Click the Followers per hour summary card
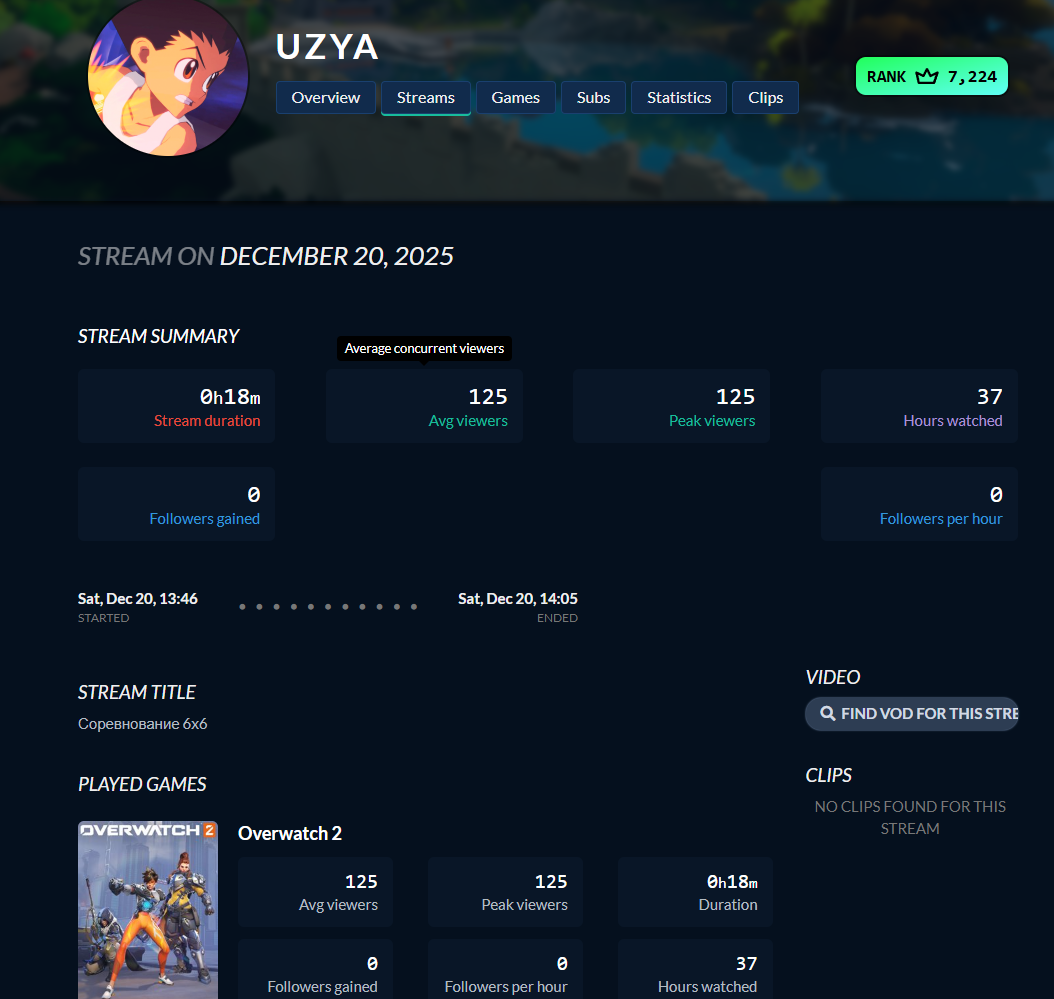The height and width of the screenshot is (999, 1054). pyautogui.click(x=919, y=504)
